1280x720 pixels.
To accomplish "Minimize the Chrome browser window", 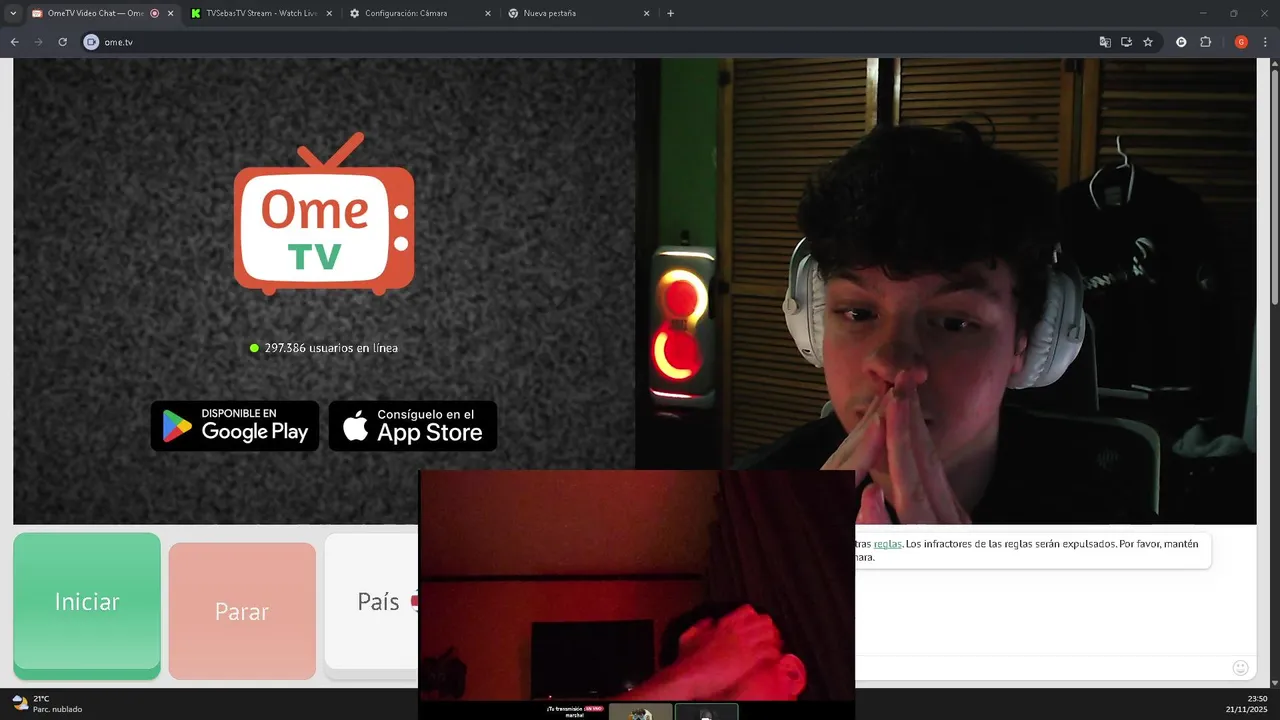I will [1201, 13].
